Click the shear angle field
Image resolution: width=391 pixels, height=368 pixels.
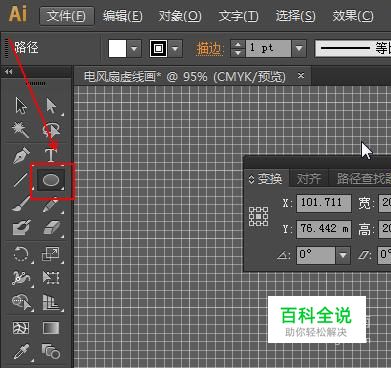pyautogui.click(x=384, y=256)
